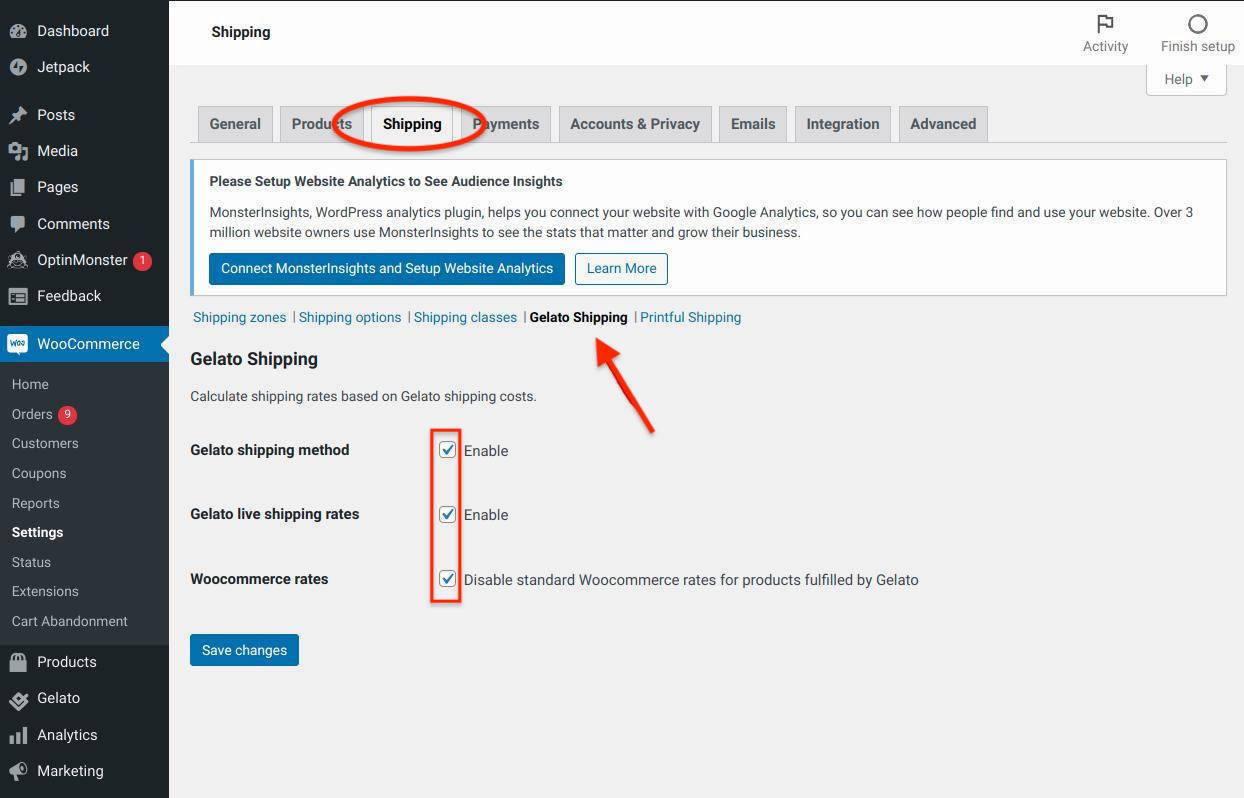1244x798 pixels.
Task: Uncheck Disable standard Woocommerce rates checkbox
Action: click(x=448, y=579)
